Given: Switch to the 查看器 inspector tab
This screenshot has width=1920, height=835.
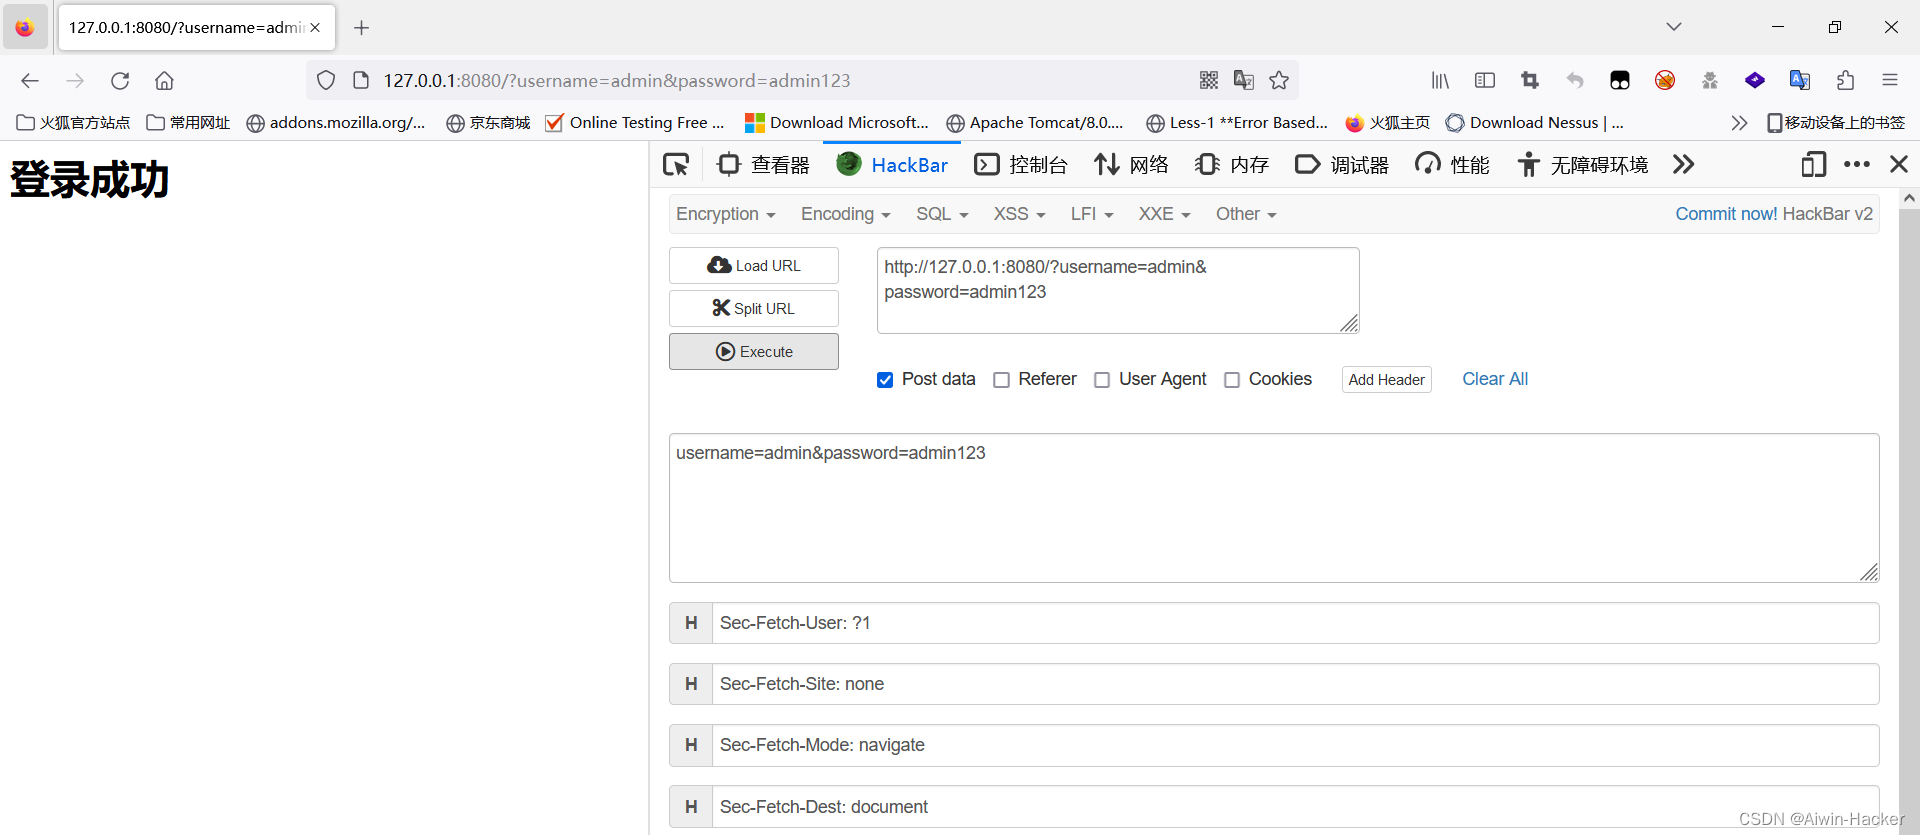Looking at the screenshot, I should (x=764, y=164).
